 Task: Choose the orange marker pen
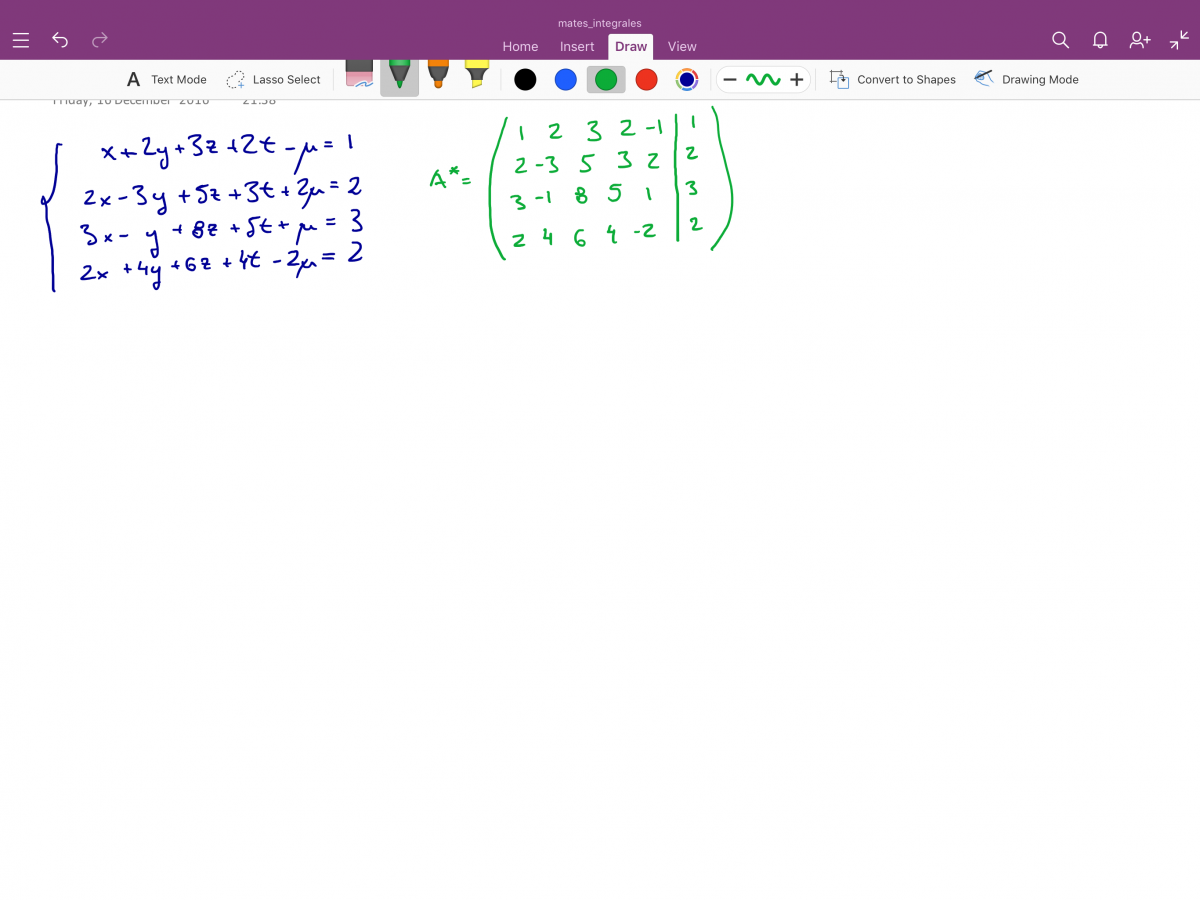[438, 76]
